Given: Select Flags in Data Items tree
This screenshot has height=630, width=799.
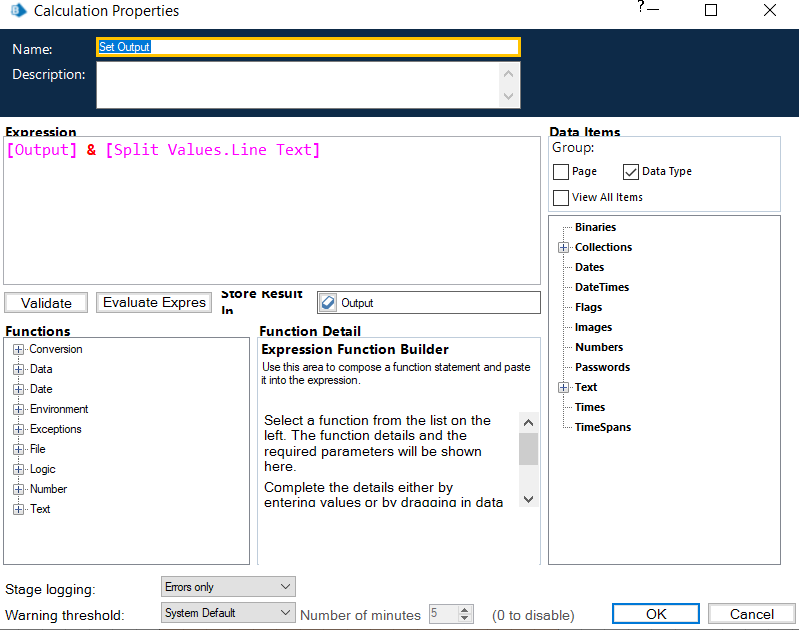Looking at the screenshot, I should tap(588, 307).
